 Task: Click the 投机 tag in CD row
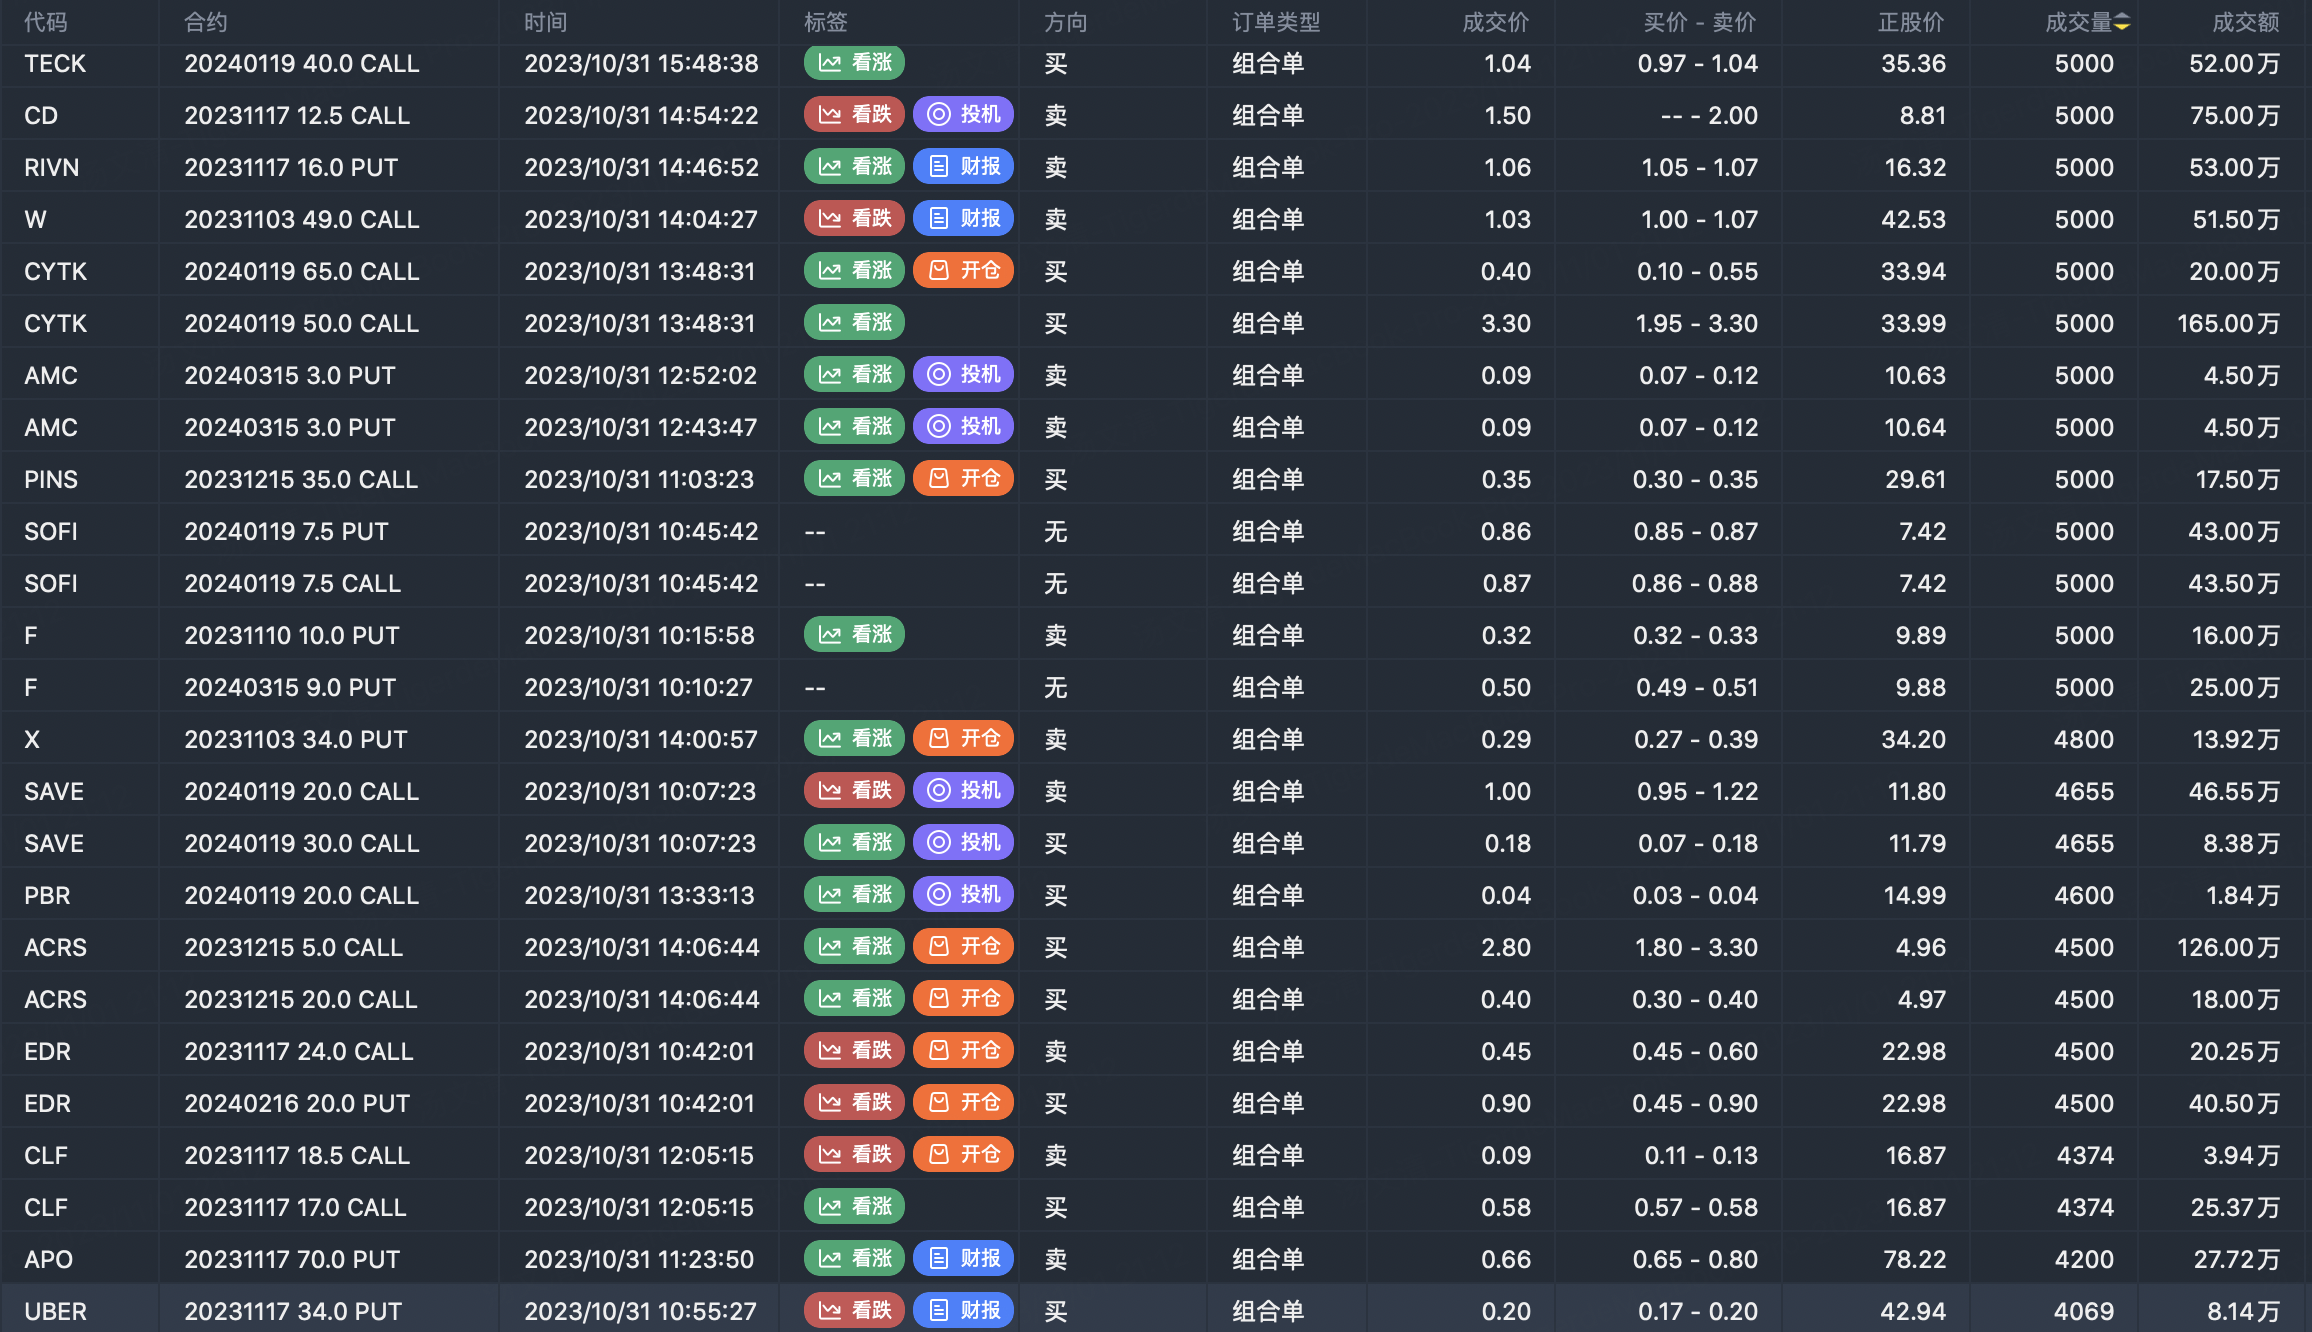[963, 115]
